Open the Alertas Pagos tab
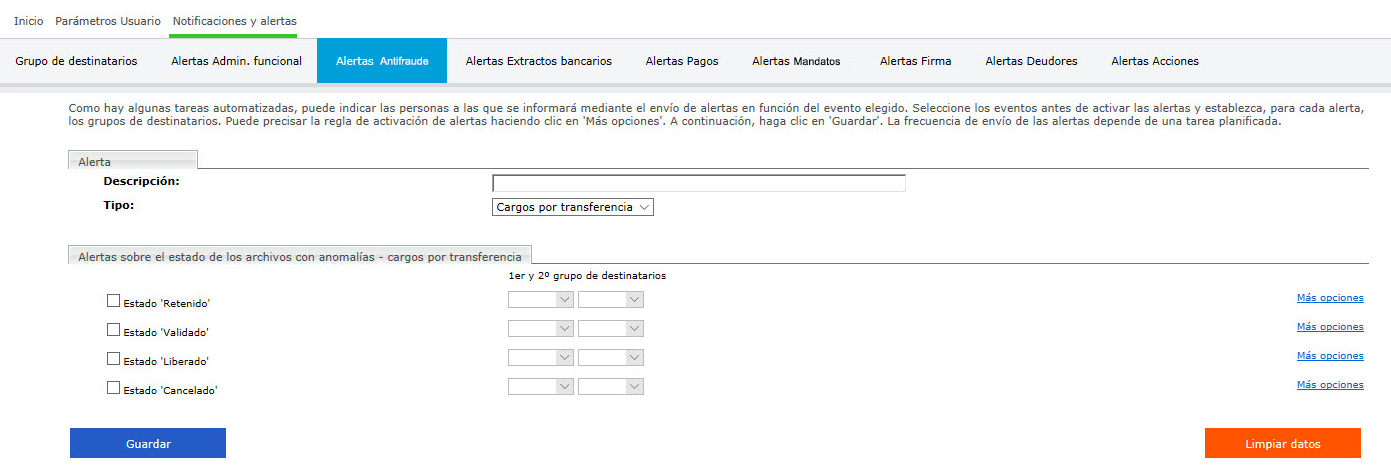 pyautogui.click(x=682, y=61)
